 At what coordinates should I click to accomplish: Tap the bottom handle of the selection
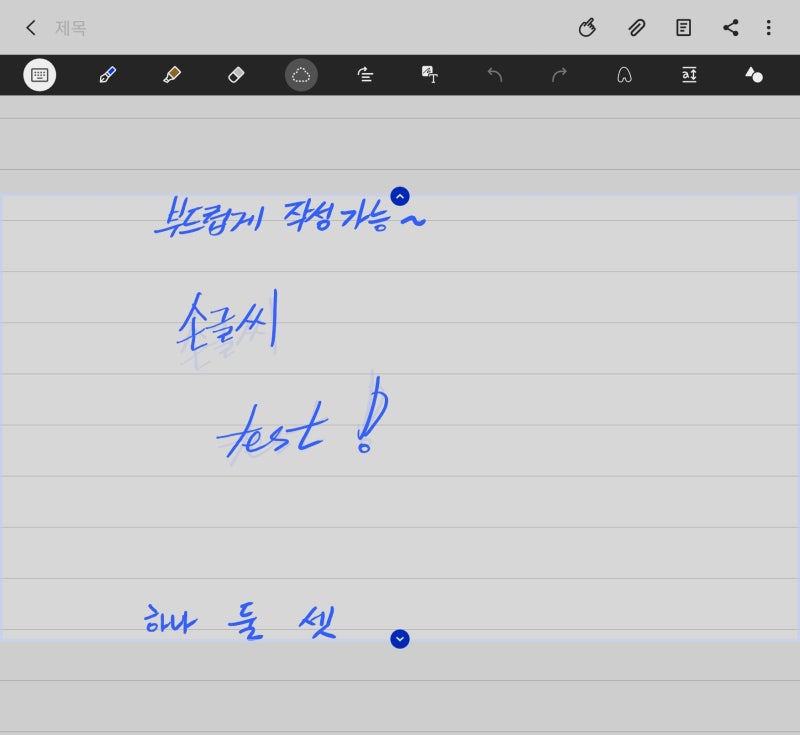coord(400,639)
